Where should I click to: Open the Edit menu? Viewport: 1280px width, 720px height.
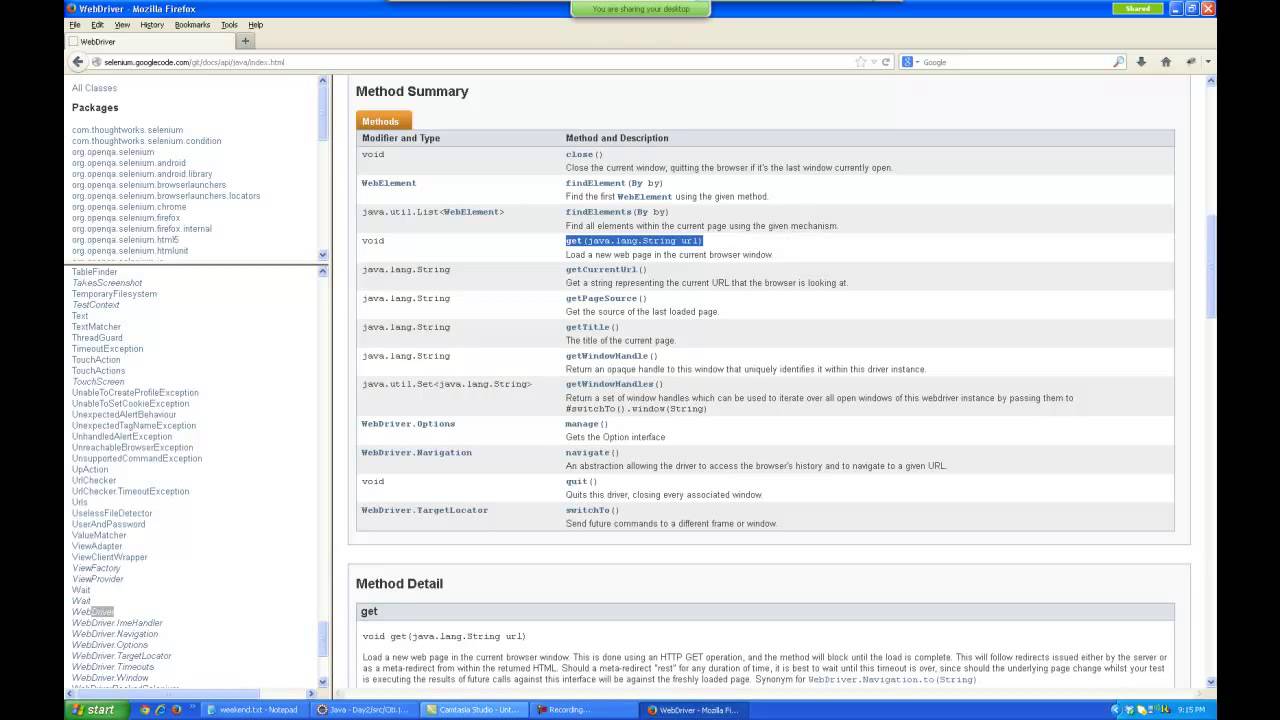[97, 25]
